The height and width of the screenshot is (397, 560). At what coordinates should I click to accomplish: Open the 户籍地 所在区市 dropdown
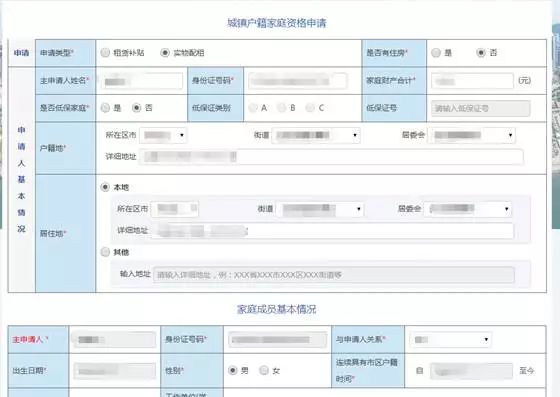click(x=164, y=135)
